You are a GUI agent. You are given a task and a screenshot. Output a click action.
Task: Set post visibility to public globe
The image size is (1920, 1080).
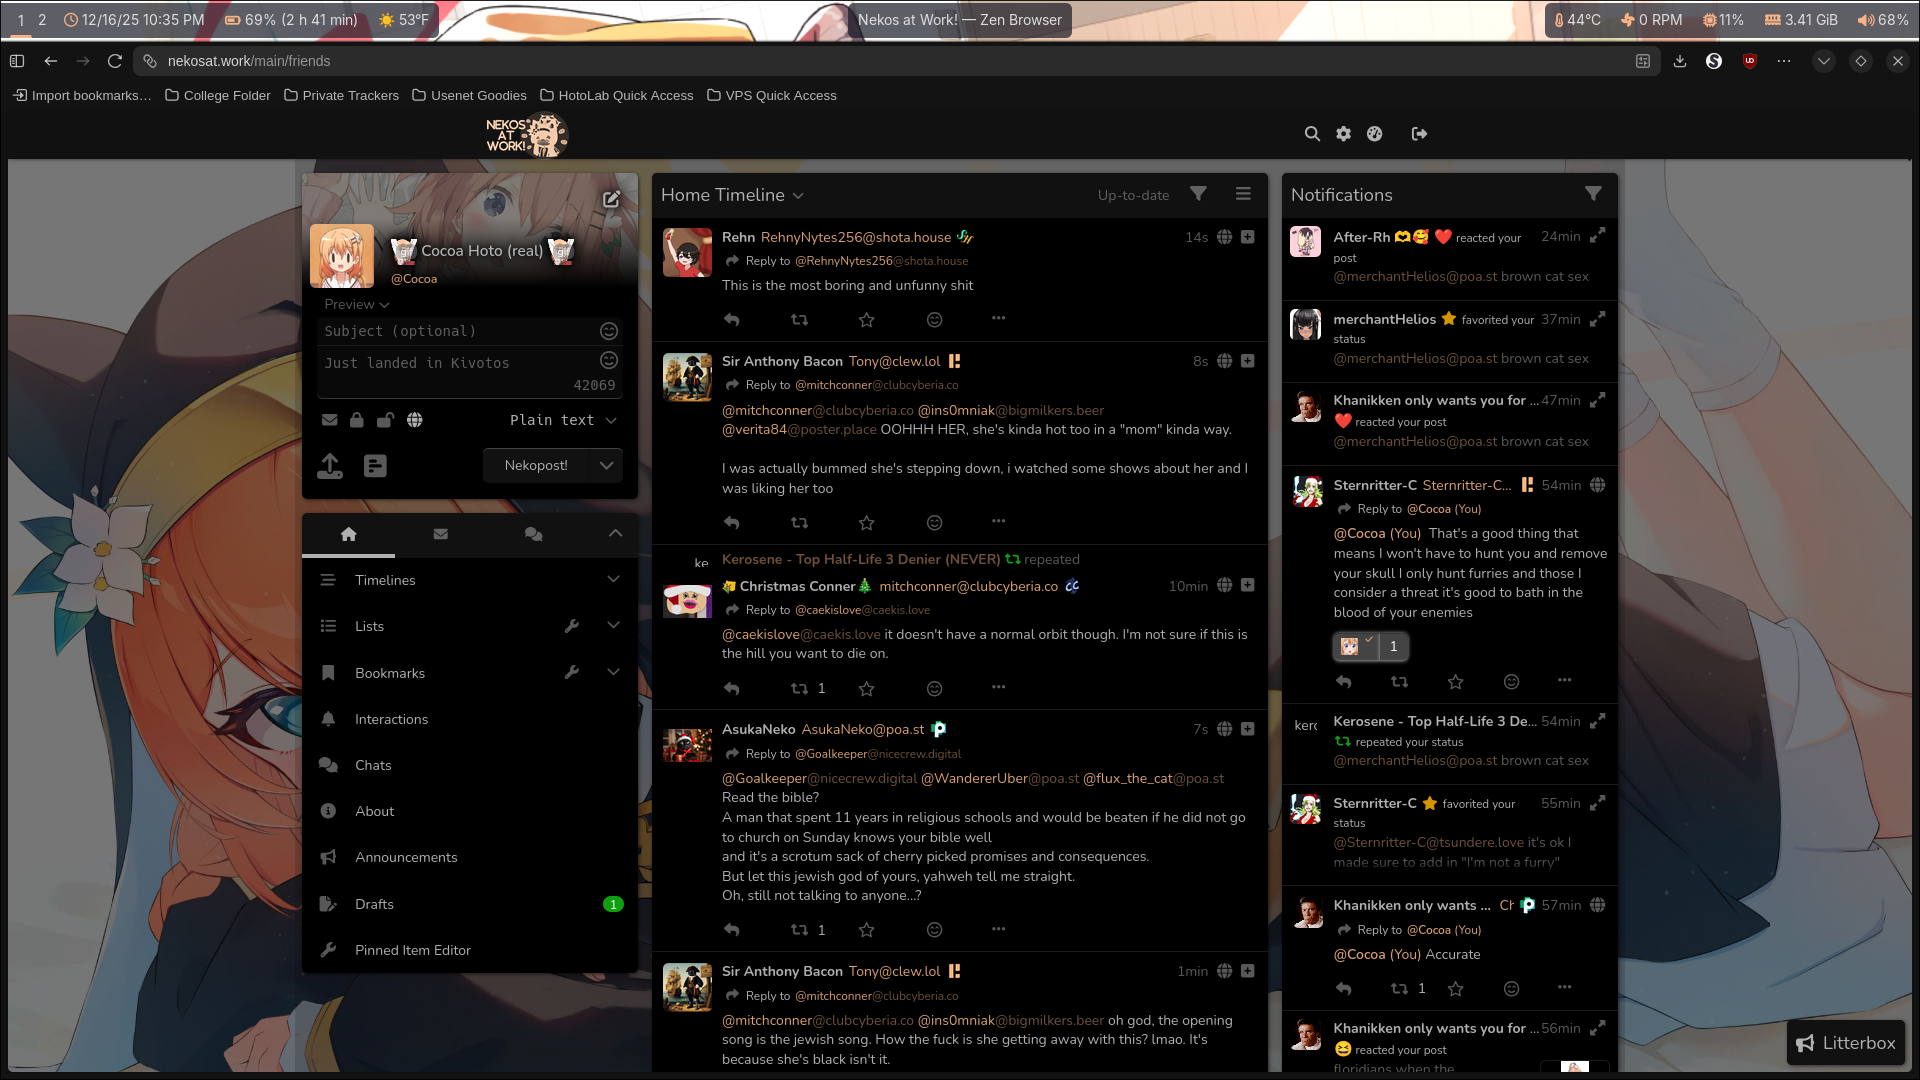(414, 420)
